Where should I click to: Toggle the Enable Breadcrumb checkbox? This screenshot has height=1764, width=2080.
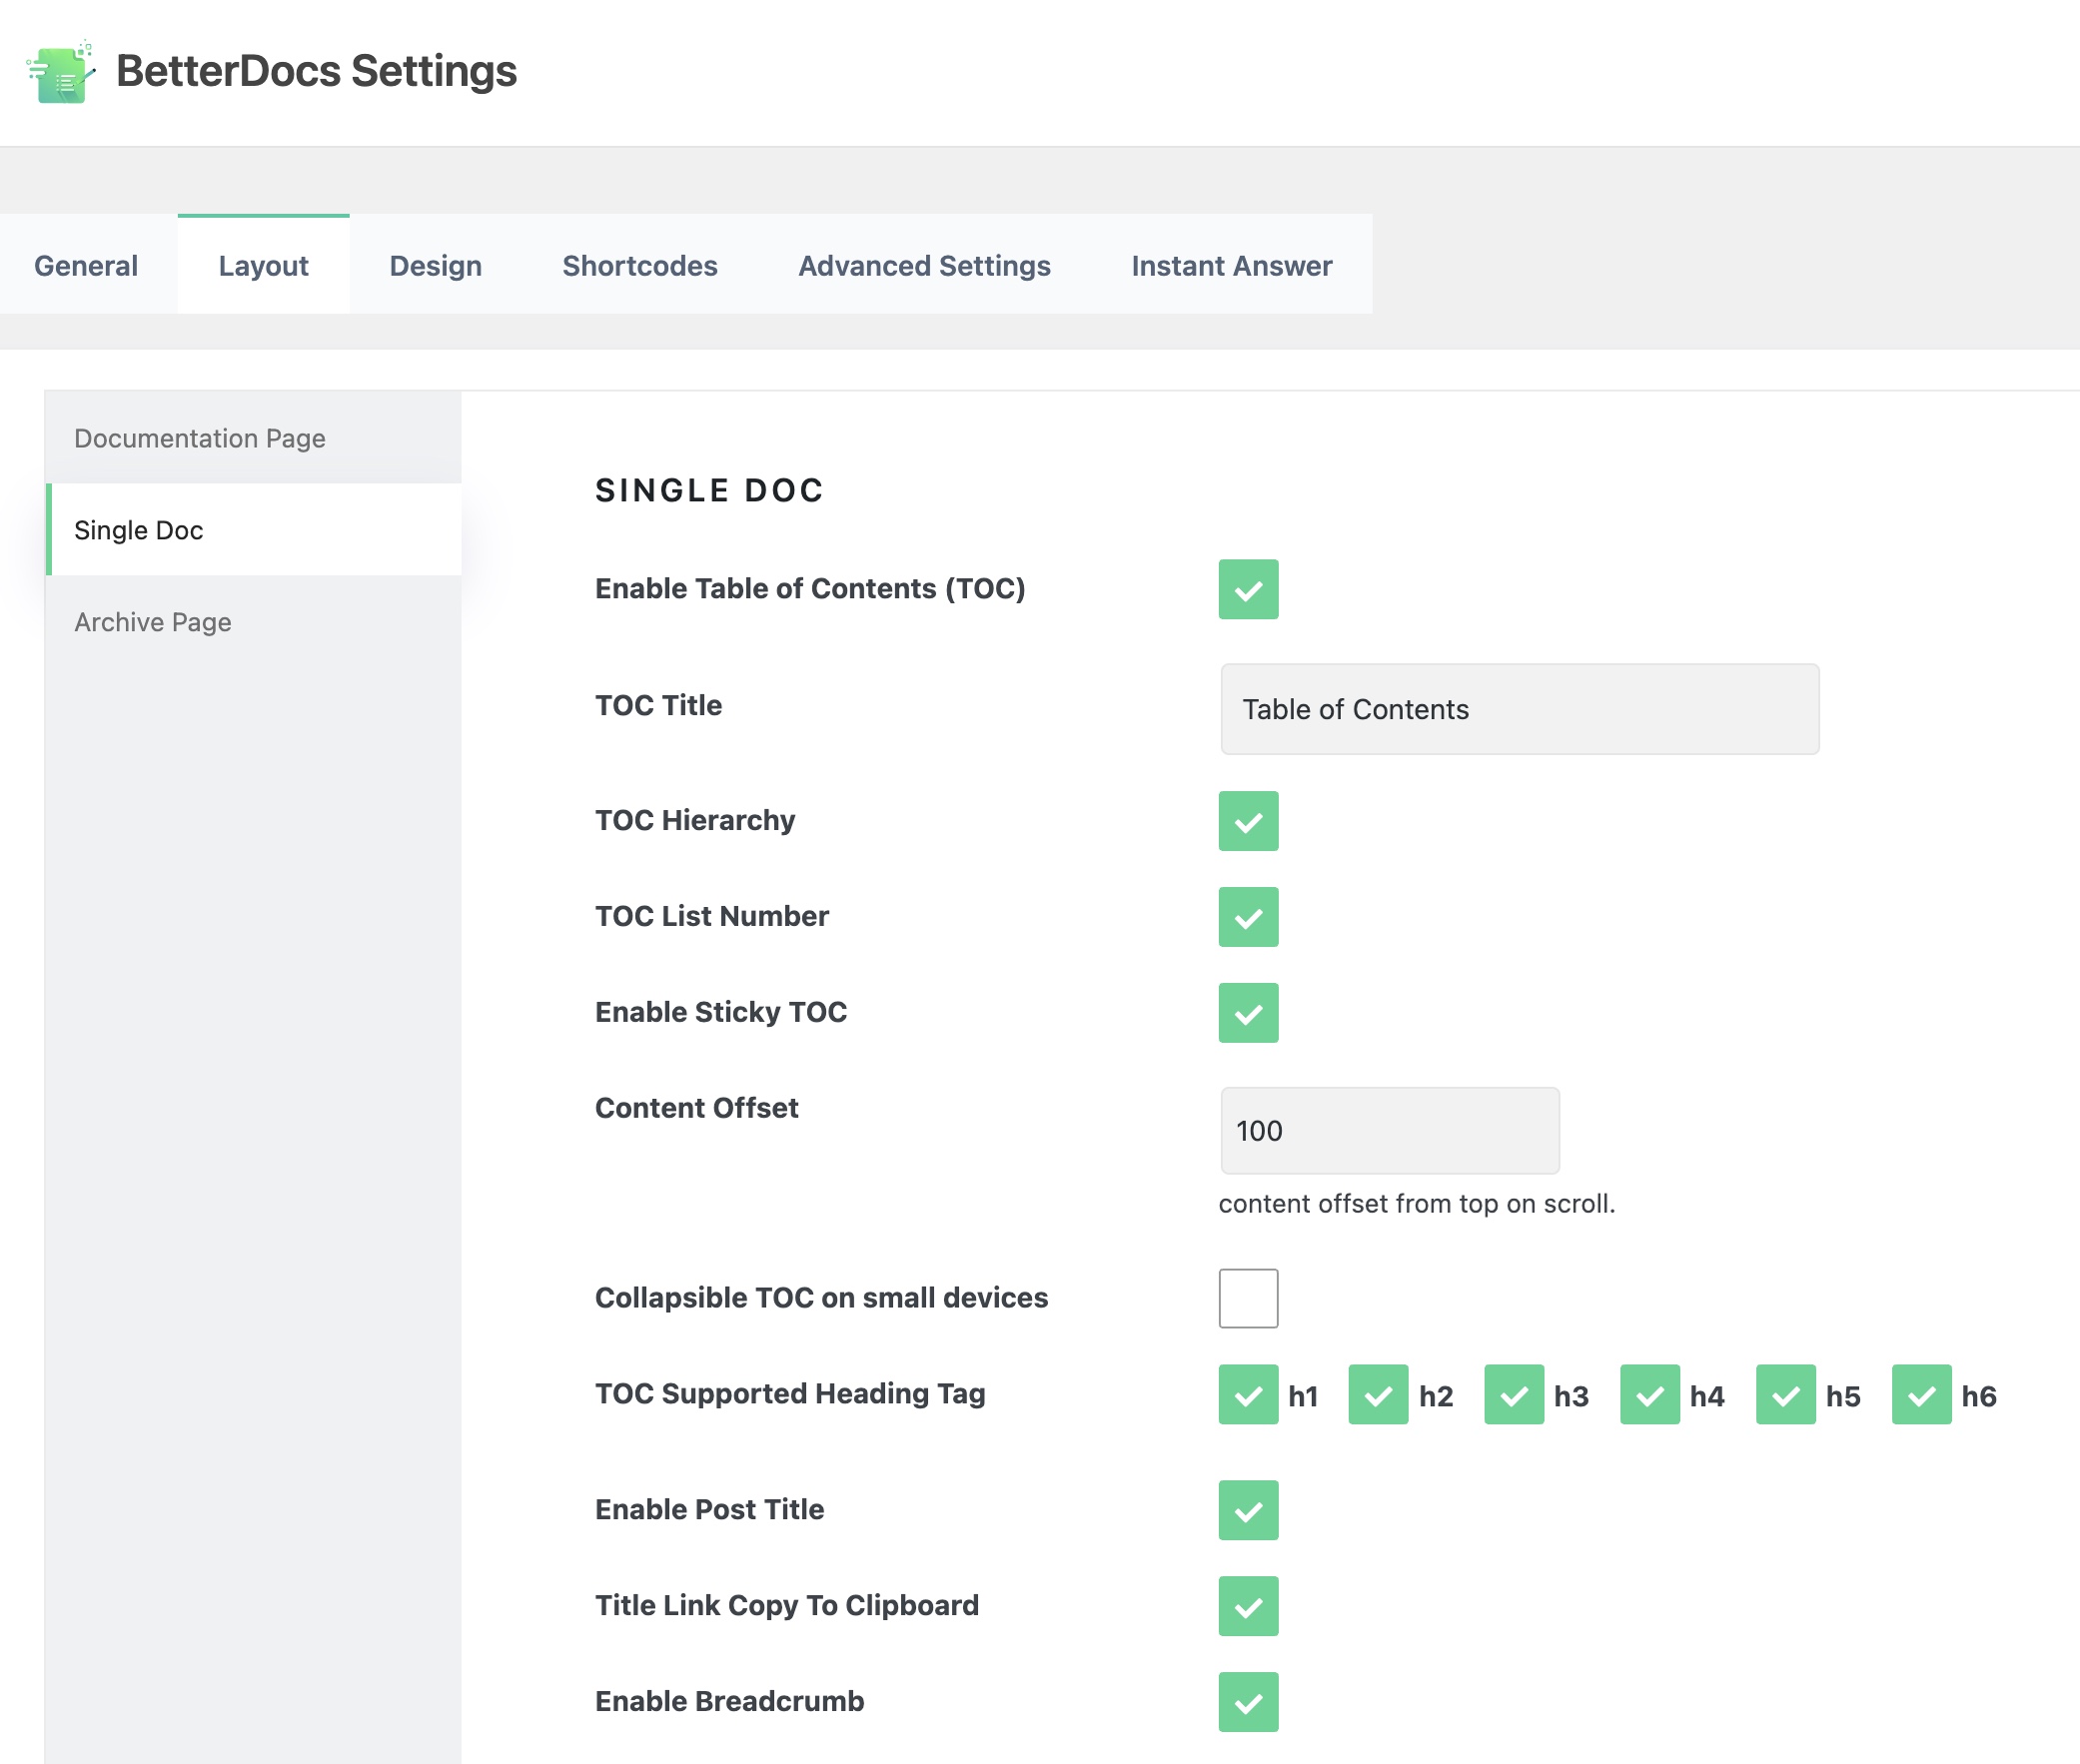[x=1248, y=1702]
